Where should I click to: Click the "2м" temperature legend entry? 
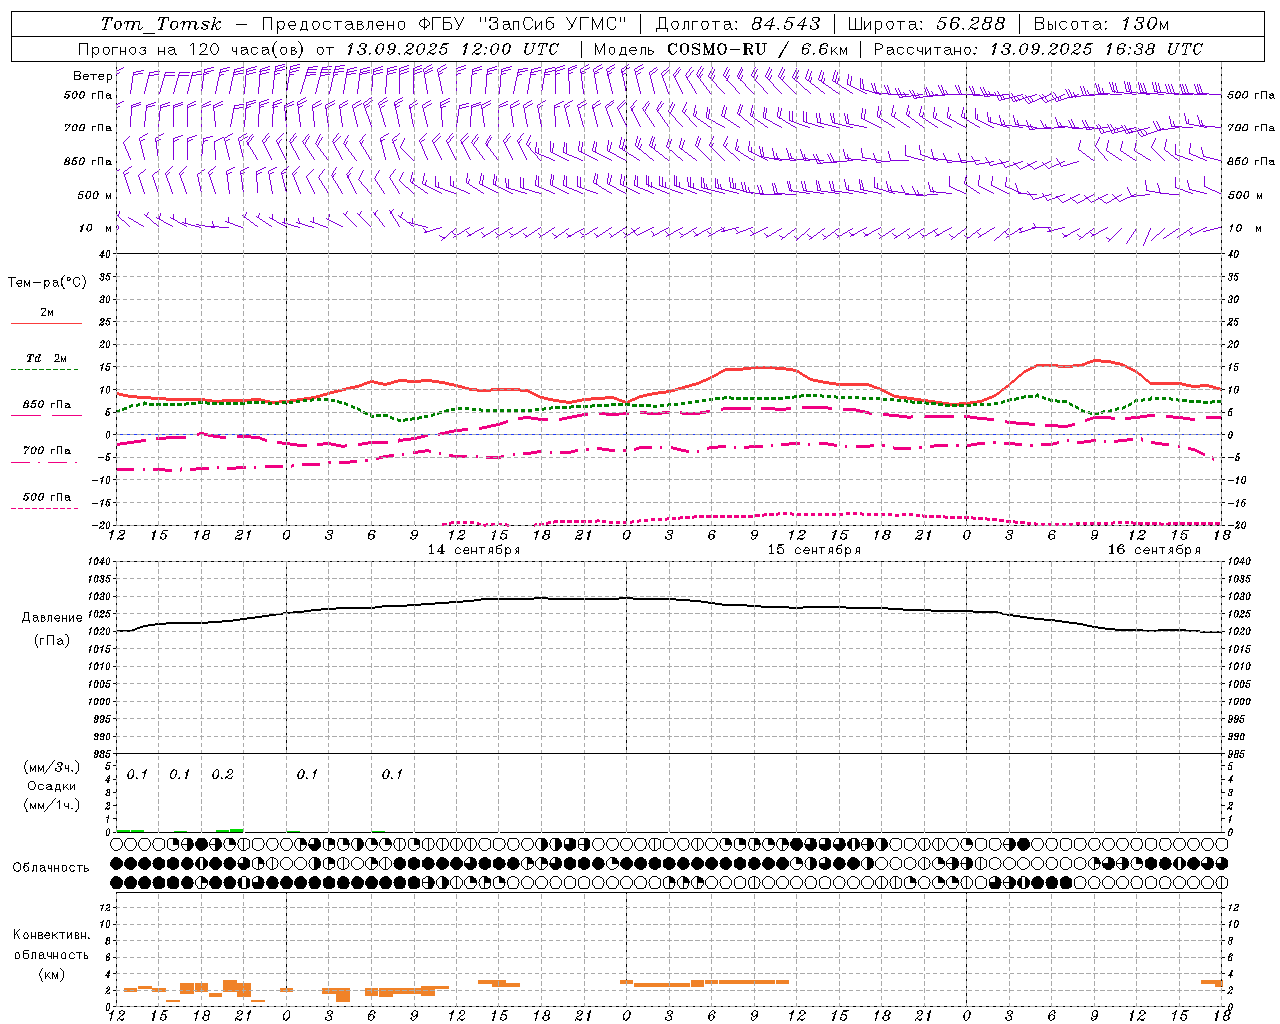click(x=47, y=312)
